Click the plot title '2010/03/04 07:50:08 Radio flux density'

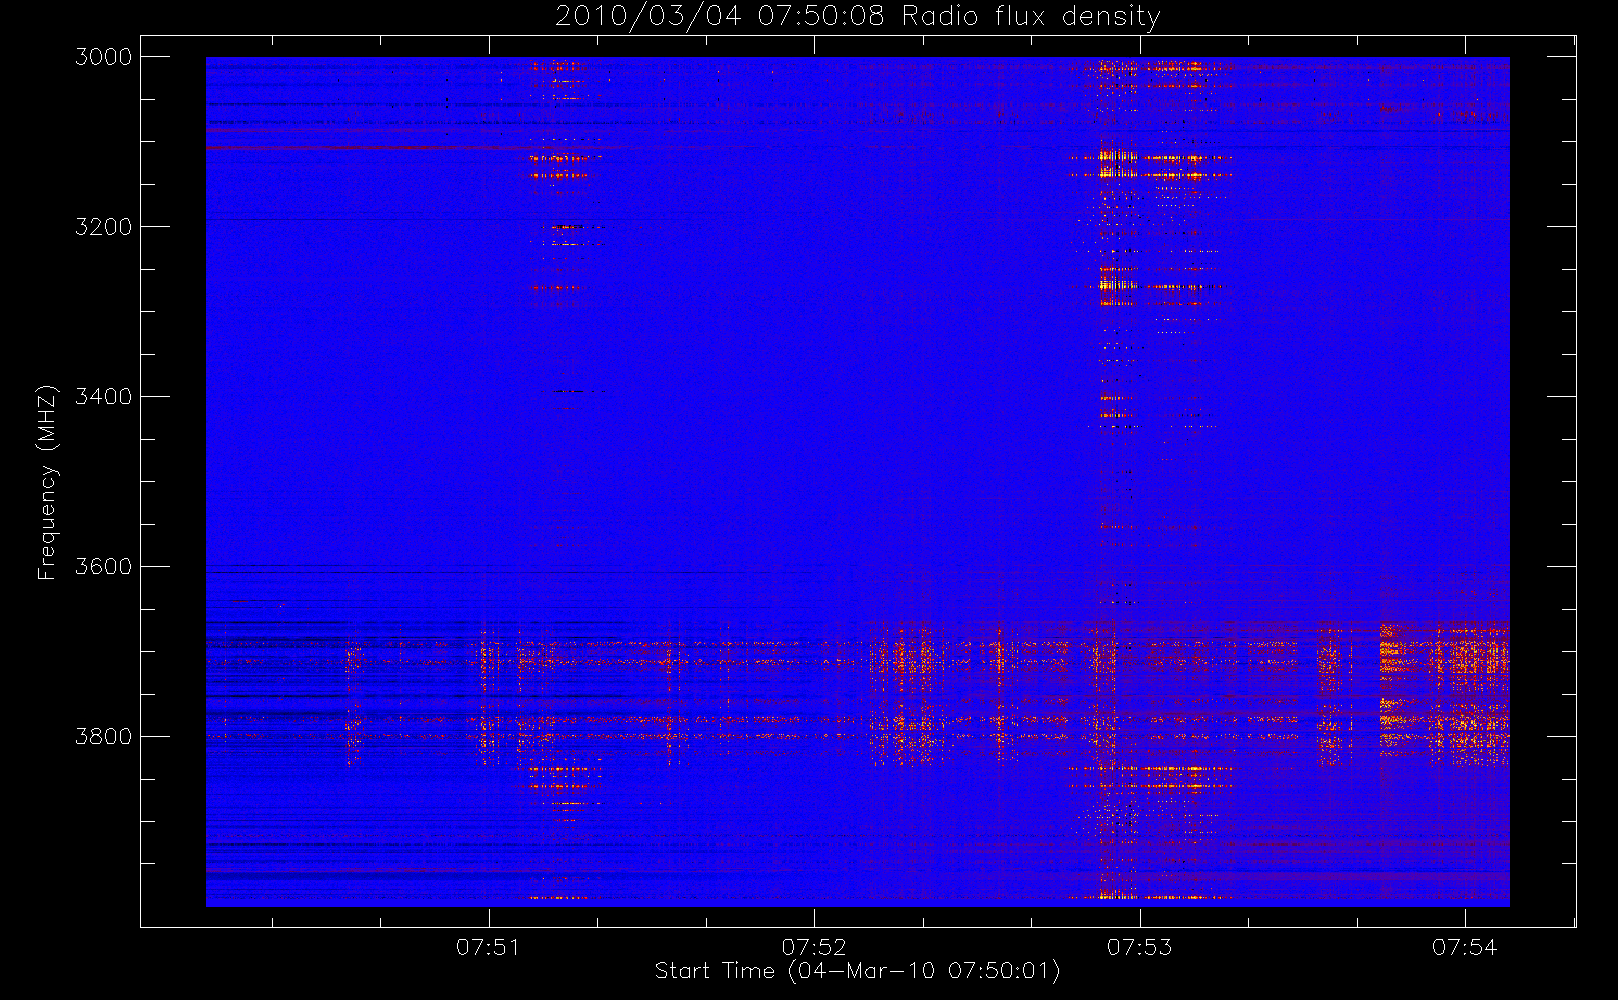pyautogui.click(x=858, y=17)
